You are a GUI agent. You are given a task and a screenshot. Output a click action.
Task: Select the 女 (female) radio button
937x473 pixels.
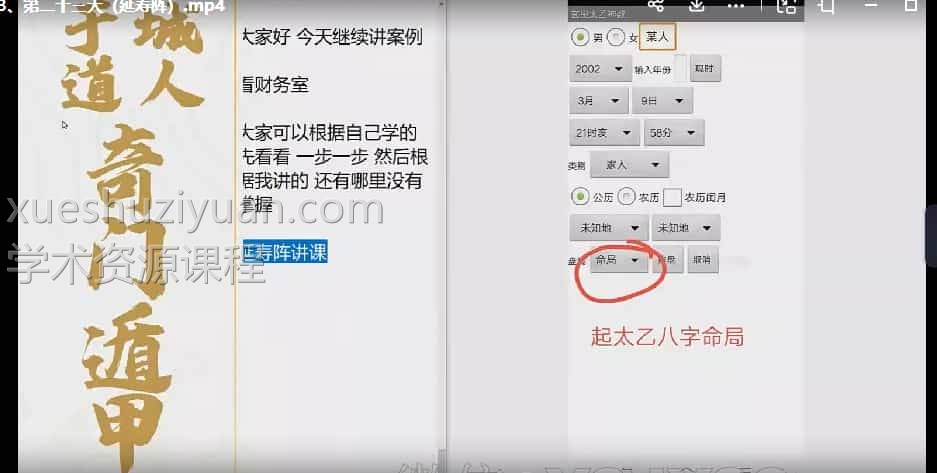click(616, 37)
